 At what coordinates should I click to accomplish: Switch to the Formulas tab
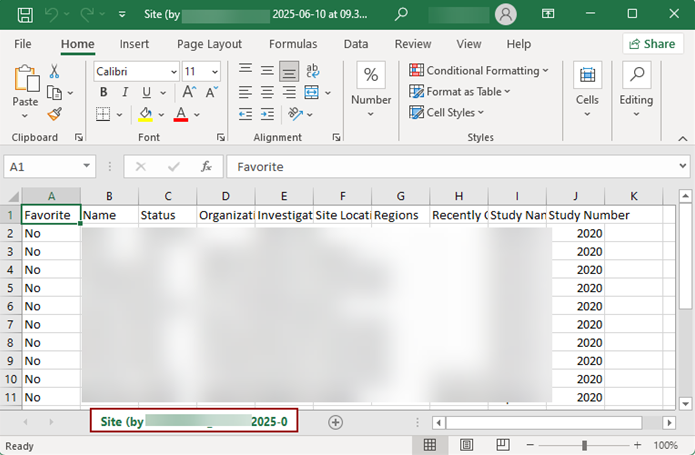click(x=293, y=44)
